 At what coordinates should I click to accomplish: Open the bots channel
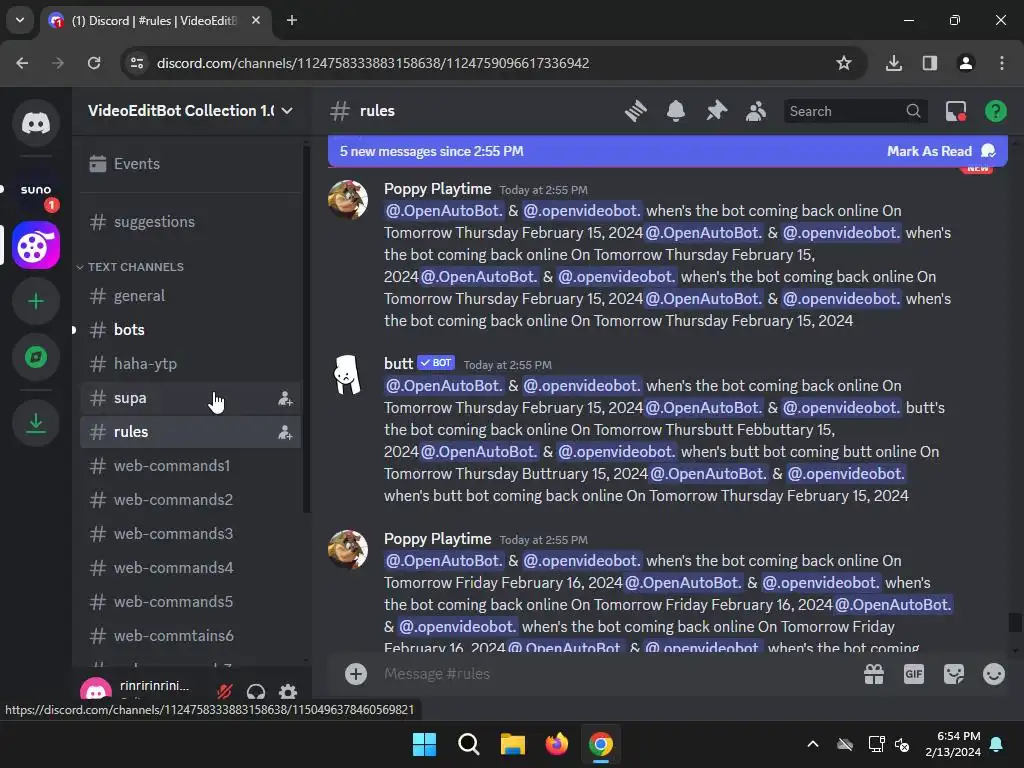click(191, 330)
